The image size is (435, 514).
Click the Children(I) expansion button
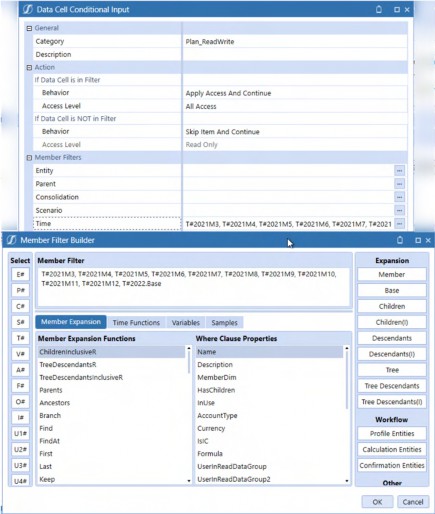pyautogui.click(x=392, y=322)
